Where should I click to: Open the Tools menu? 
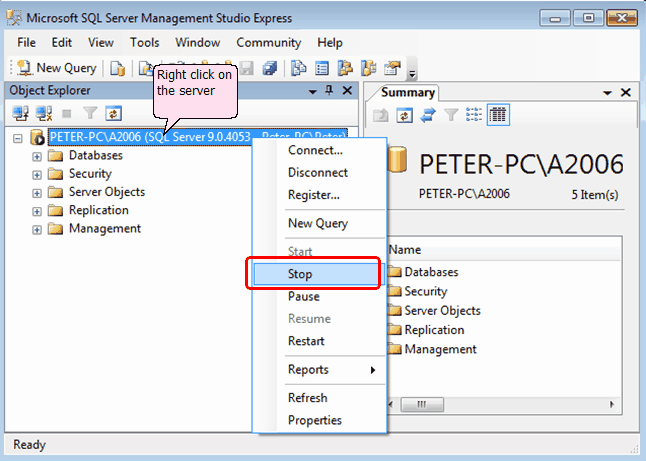coord(145,42)
